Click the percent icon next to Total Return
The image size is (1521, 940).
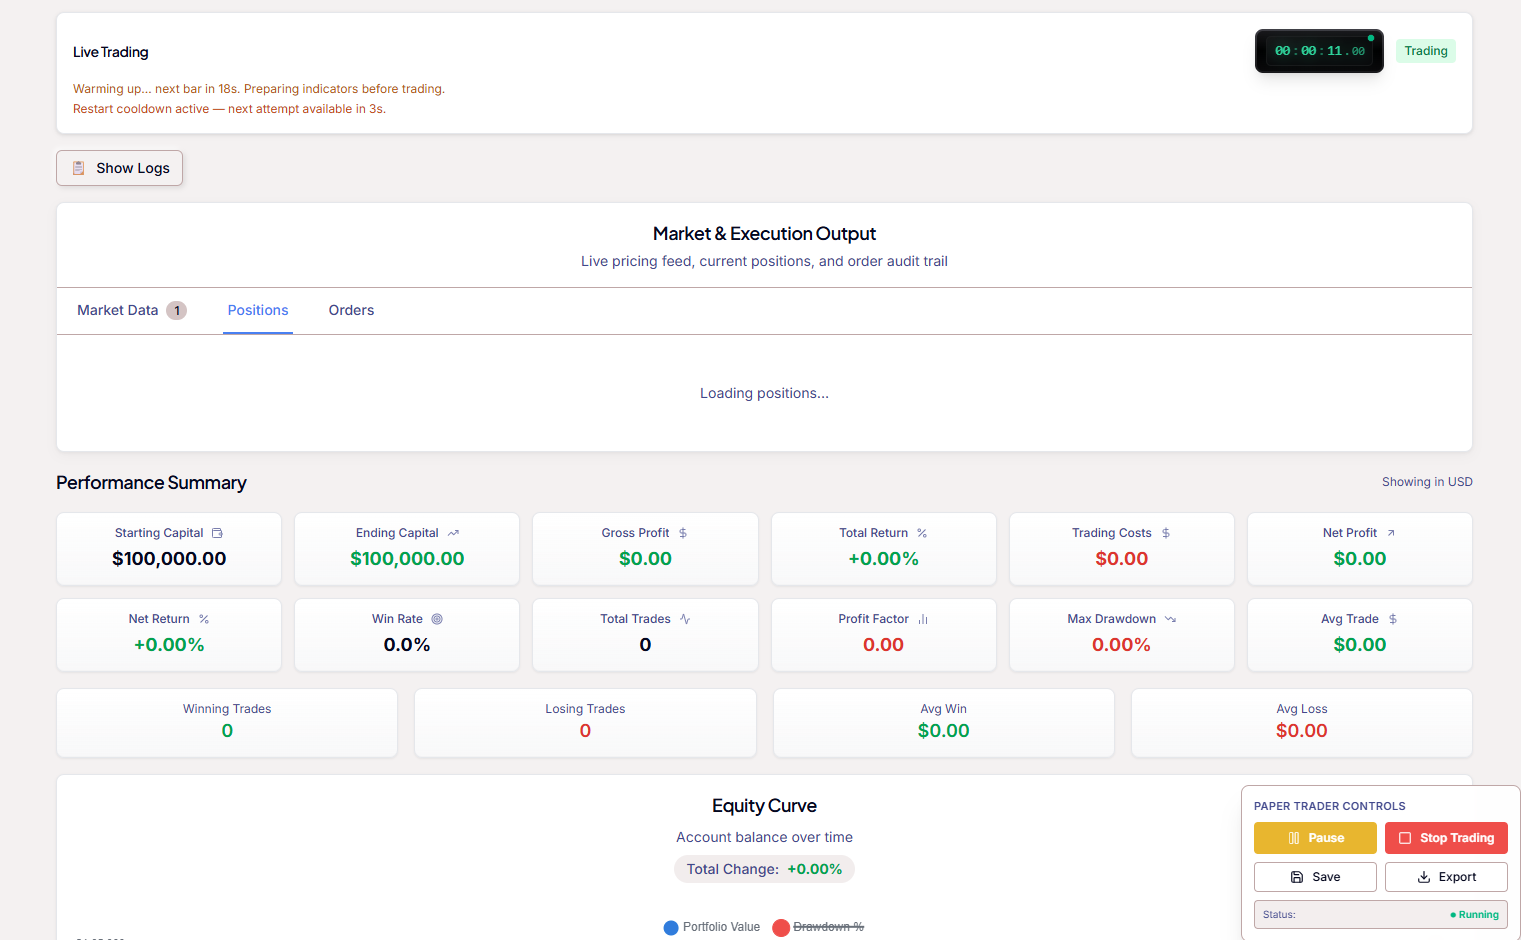922,533
